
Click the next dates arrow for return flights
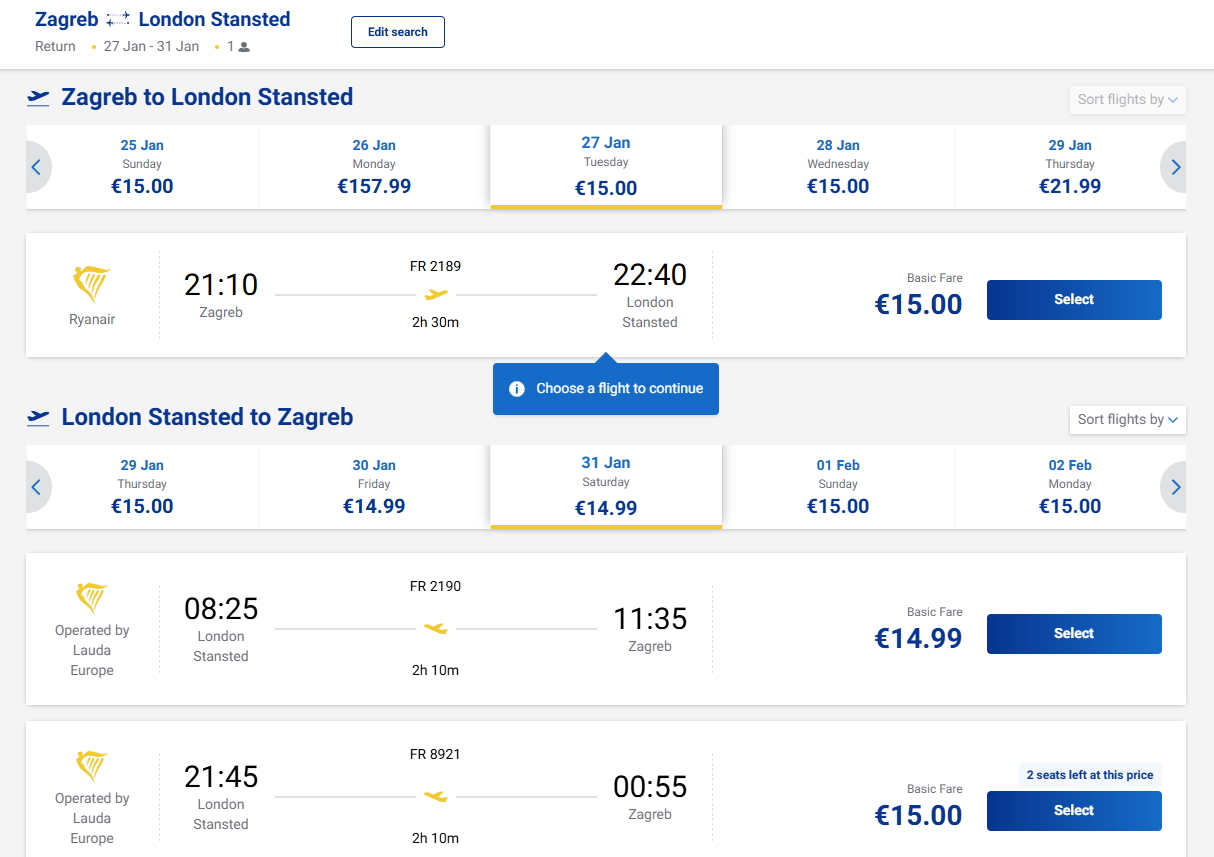pyautogui.click(x=1175, y=488)
